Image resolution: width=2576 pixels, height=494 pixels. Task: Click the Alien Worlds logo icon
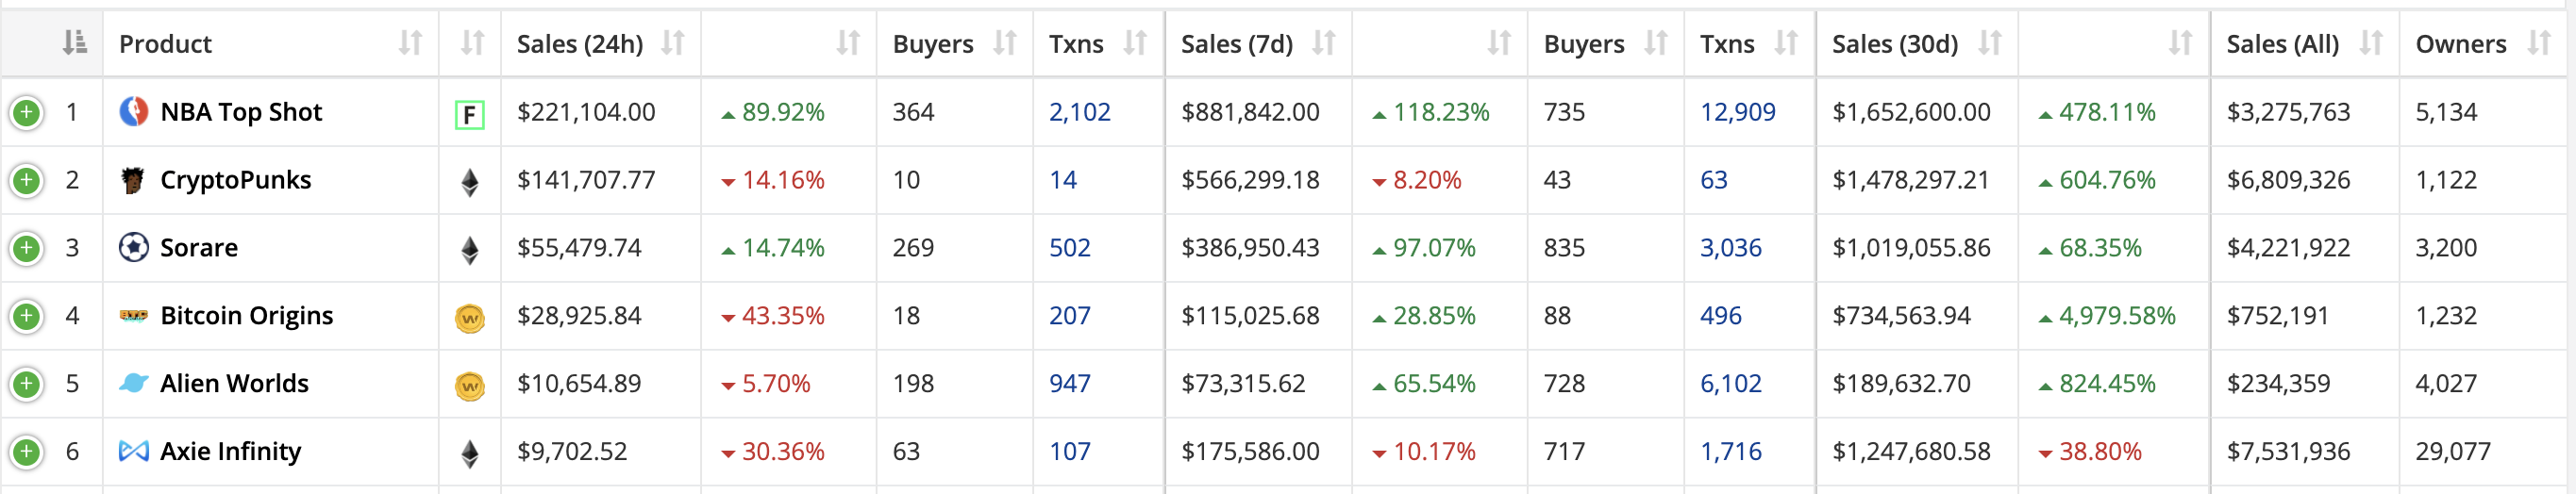click(133, 384)
